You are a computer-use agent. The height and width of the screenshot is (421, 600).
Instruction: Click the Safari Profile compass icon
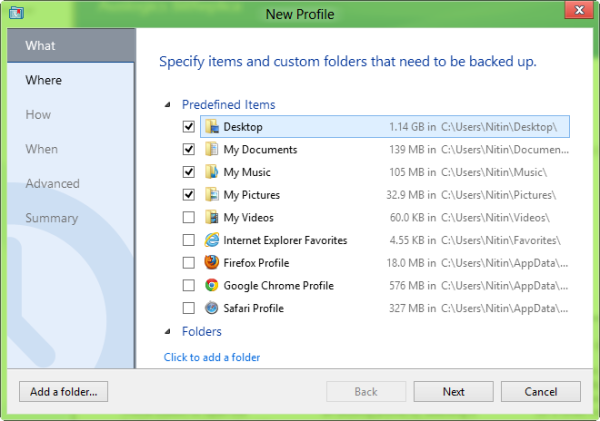point(212,308)
